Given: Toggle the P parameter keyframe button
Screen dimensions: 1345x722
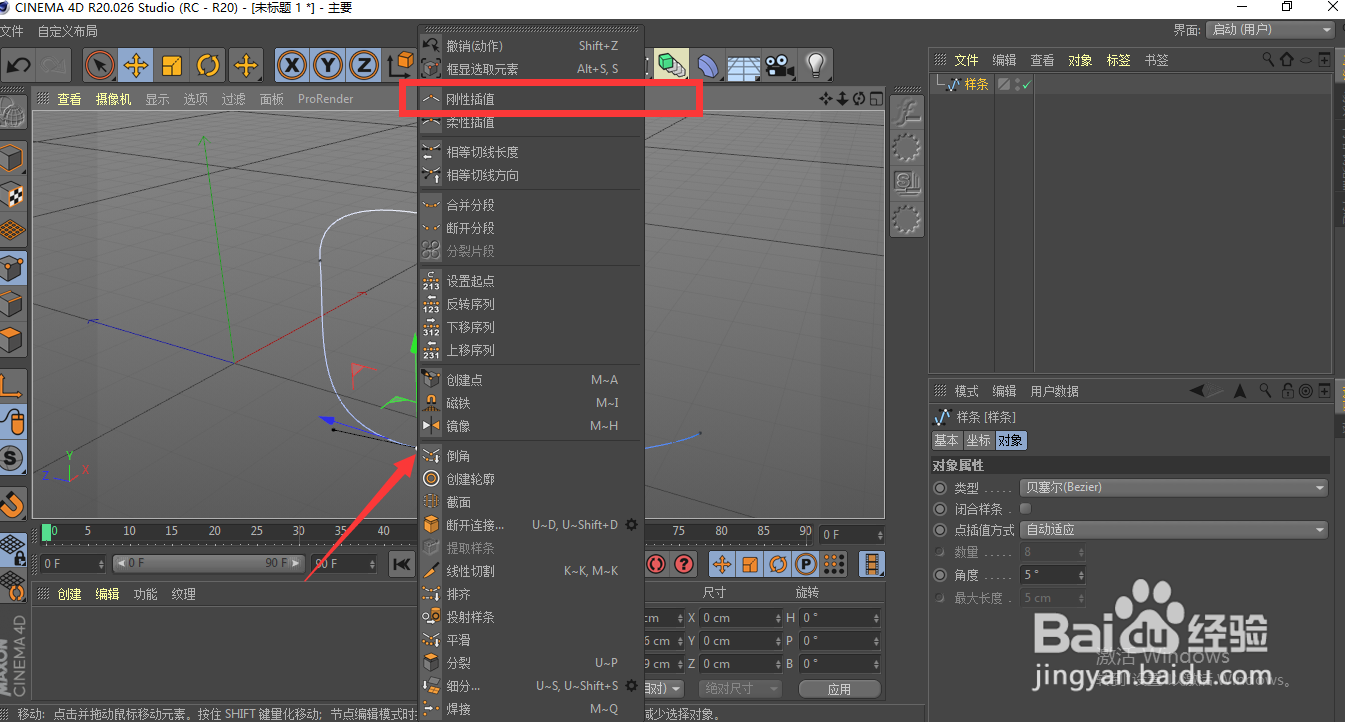Looking at the screenshot, I should (x=806, y=564).
